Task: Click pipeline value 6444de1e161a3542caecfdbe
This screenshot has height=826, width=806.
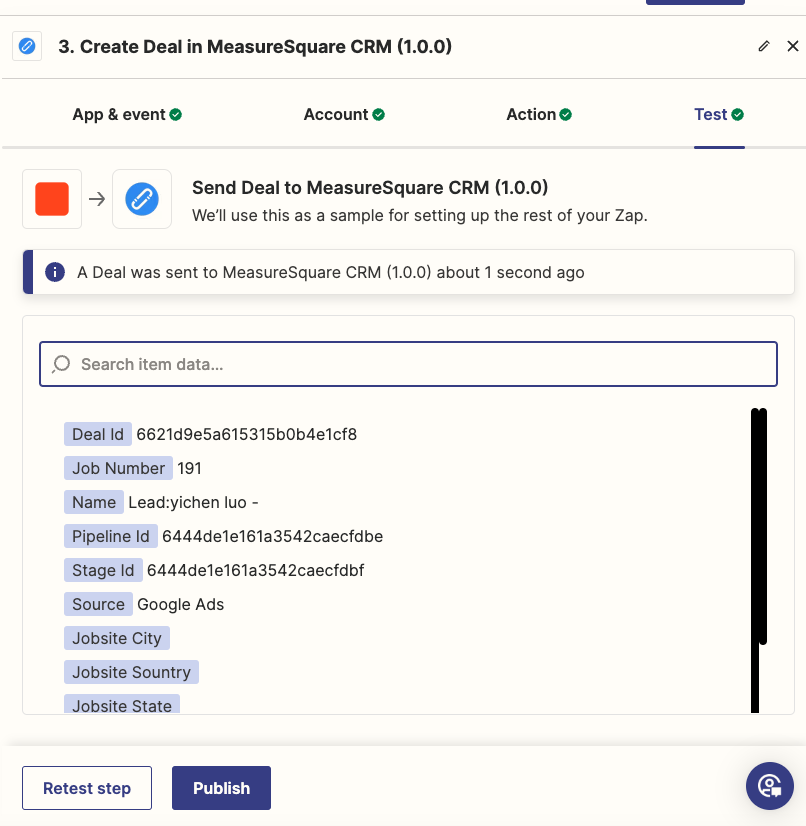Action: (x=272, y=536)
